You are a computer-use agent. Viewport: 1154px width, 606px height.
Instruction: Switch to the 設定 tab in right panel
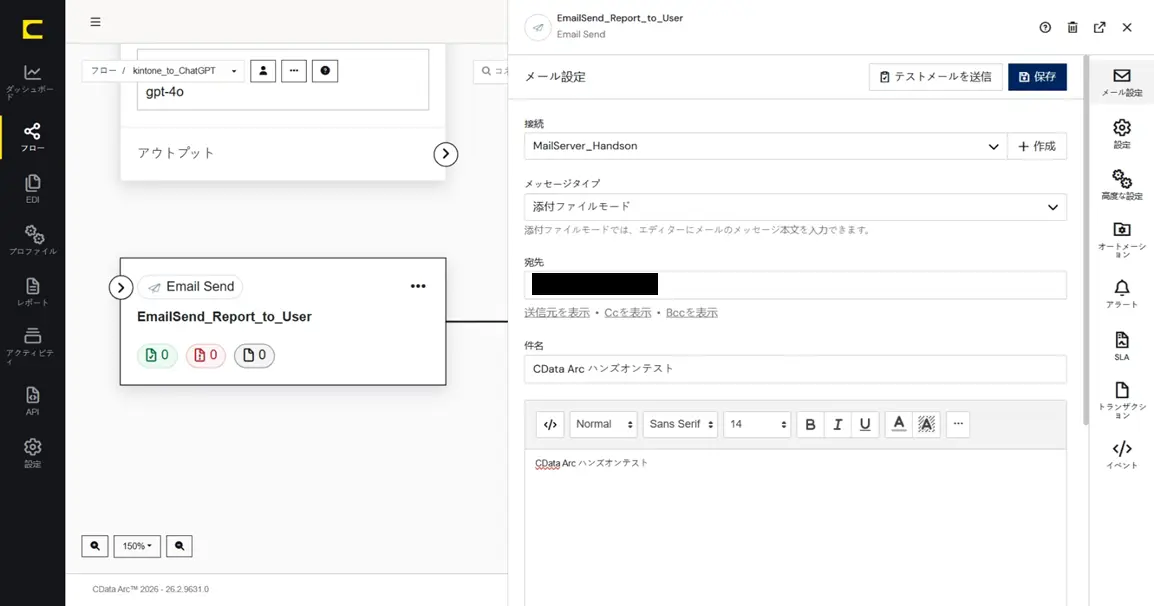click(x=1122, y=134)
